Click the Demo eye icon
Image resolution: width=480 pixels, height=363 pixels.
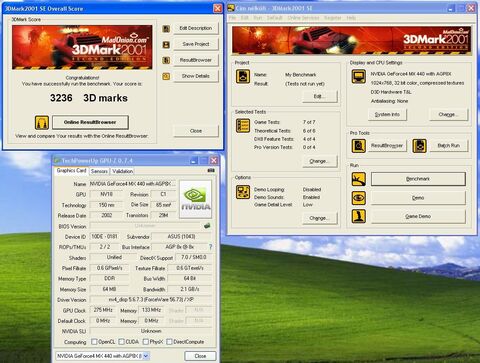(359, 198)
